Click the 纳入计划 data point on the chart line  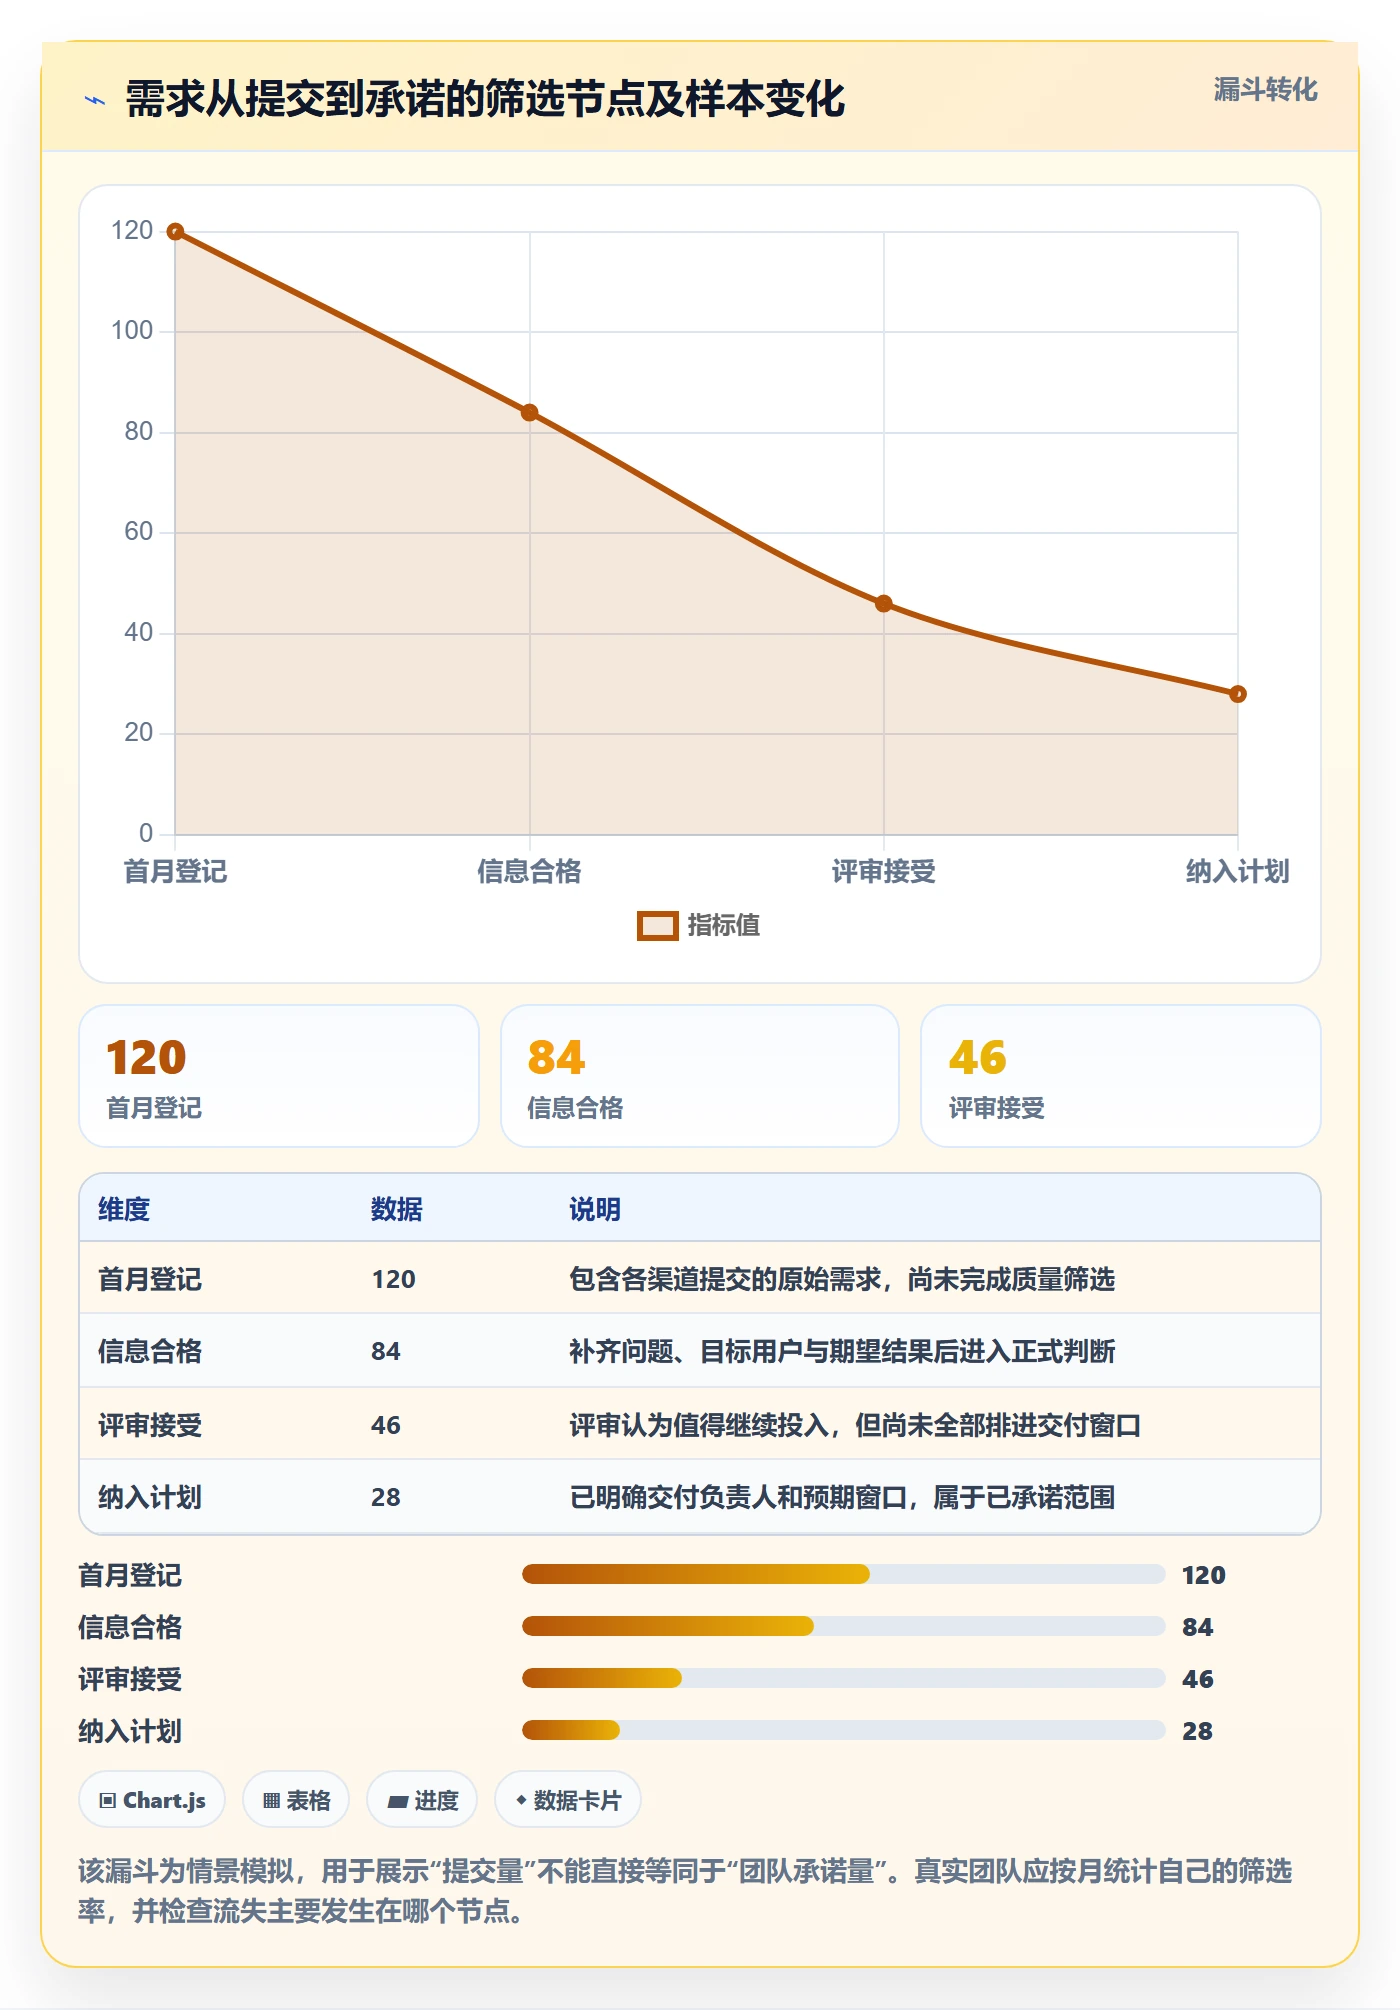point(1238,694)
